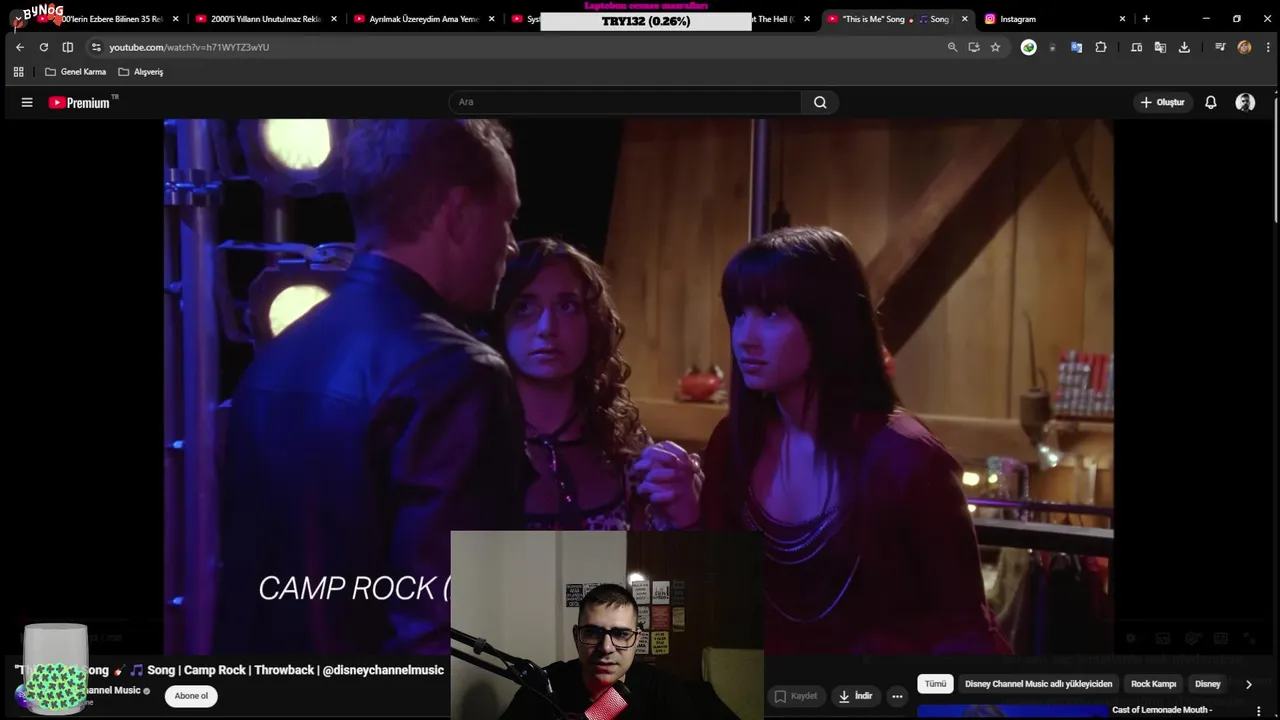
Task: Open the video title 'Camp Rock | Throwback'
Action: pos(229,670)
